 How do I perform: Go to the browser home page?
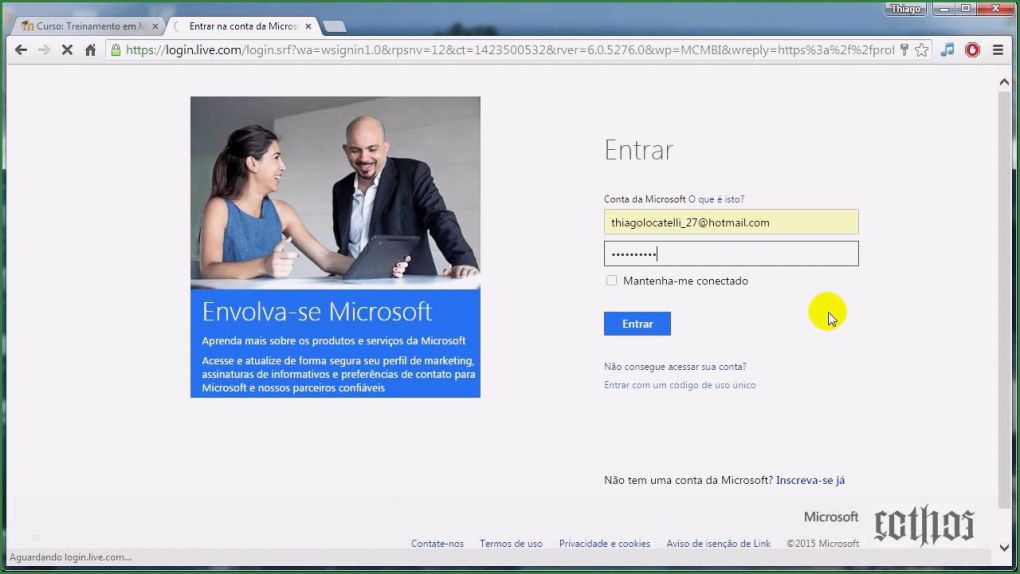coord(91,49)
